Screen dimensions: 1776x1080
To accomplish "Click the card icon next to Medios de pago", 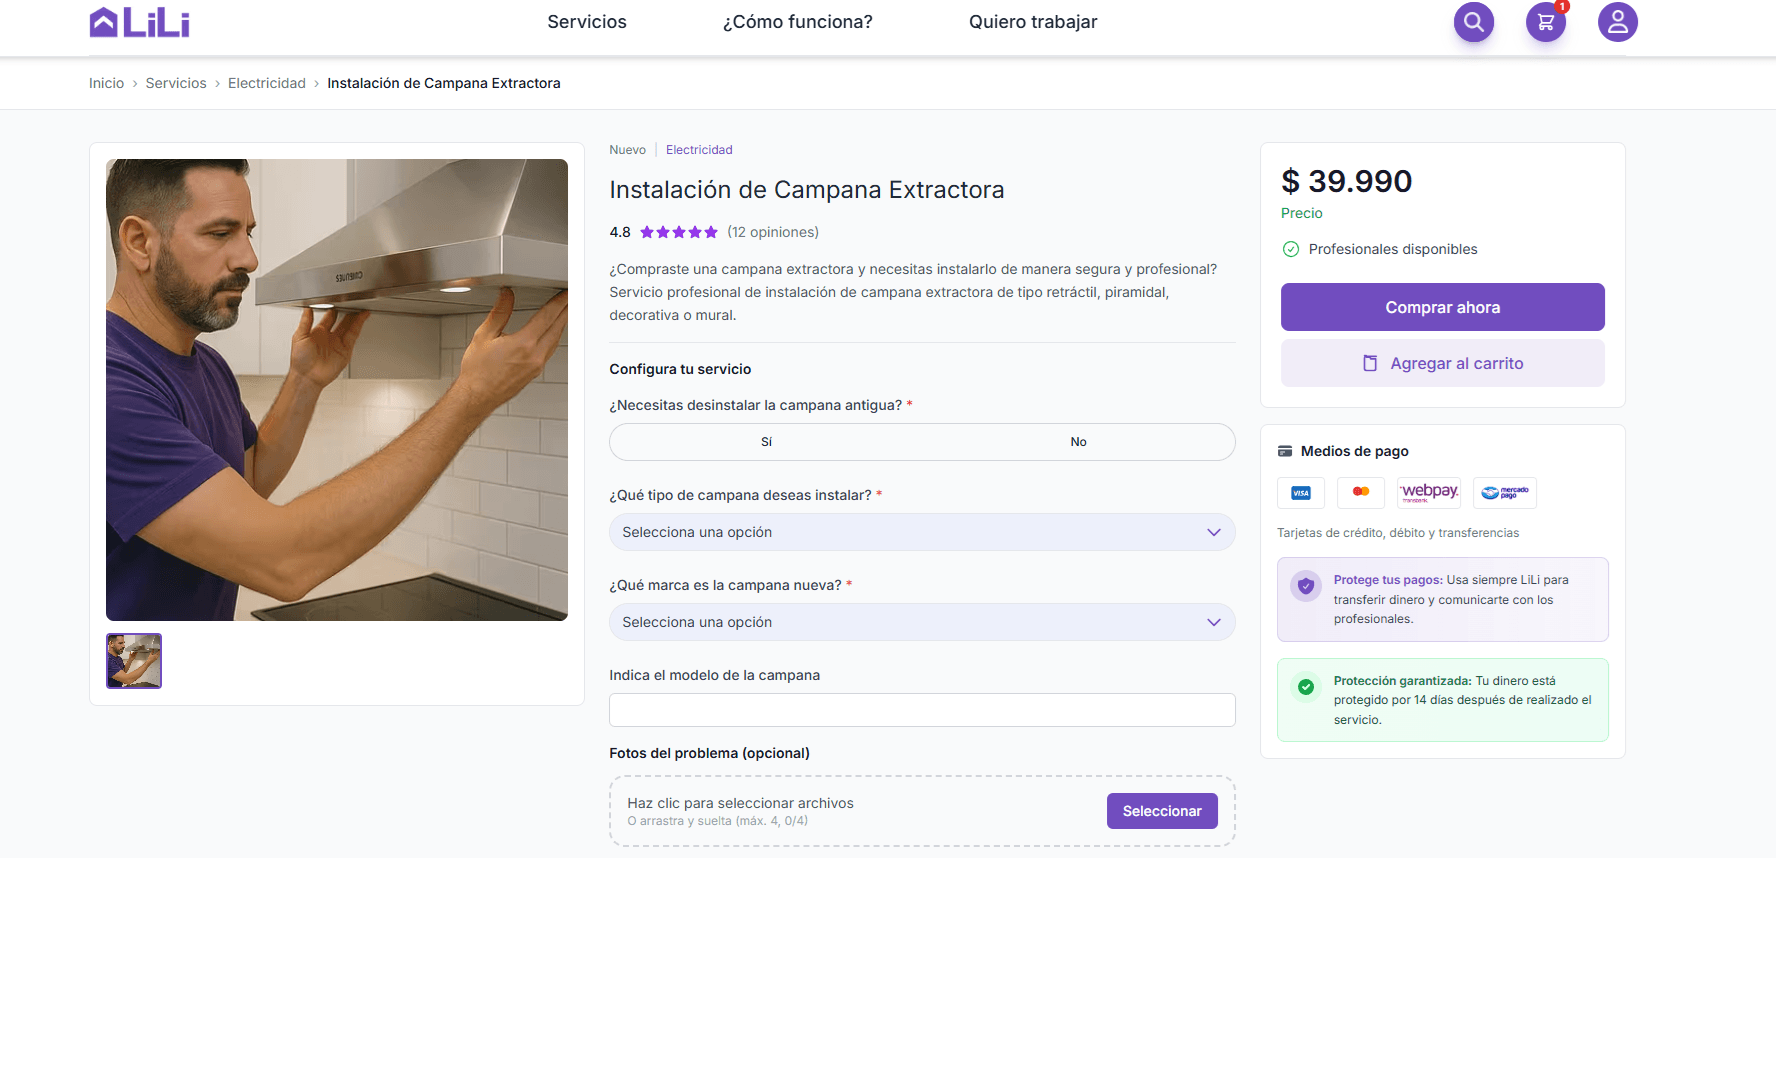I will click(x=1288, y=450).
